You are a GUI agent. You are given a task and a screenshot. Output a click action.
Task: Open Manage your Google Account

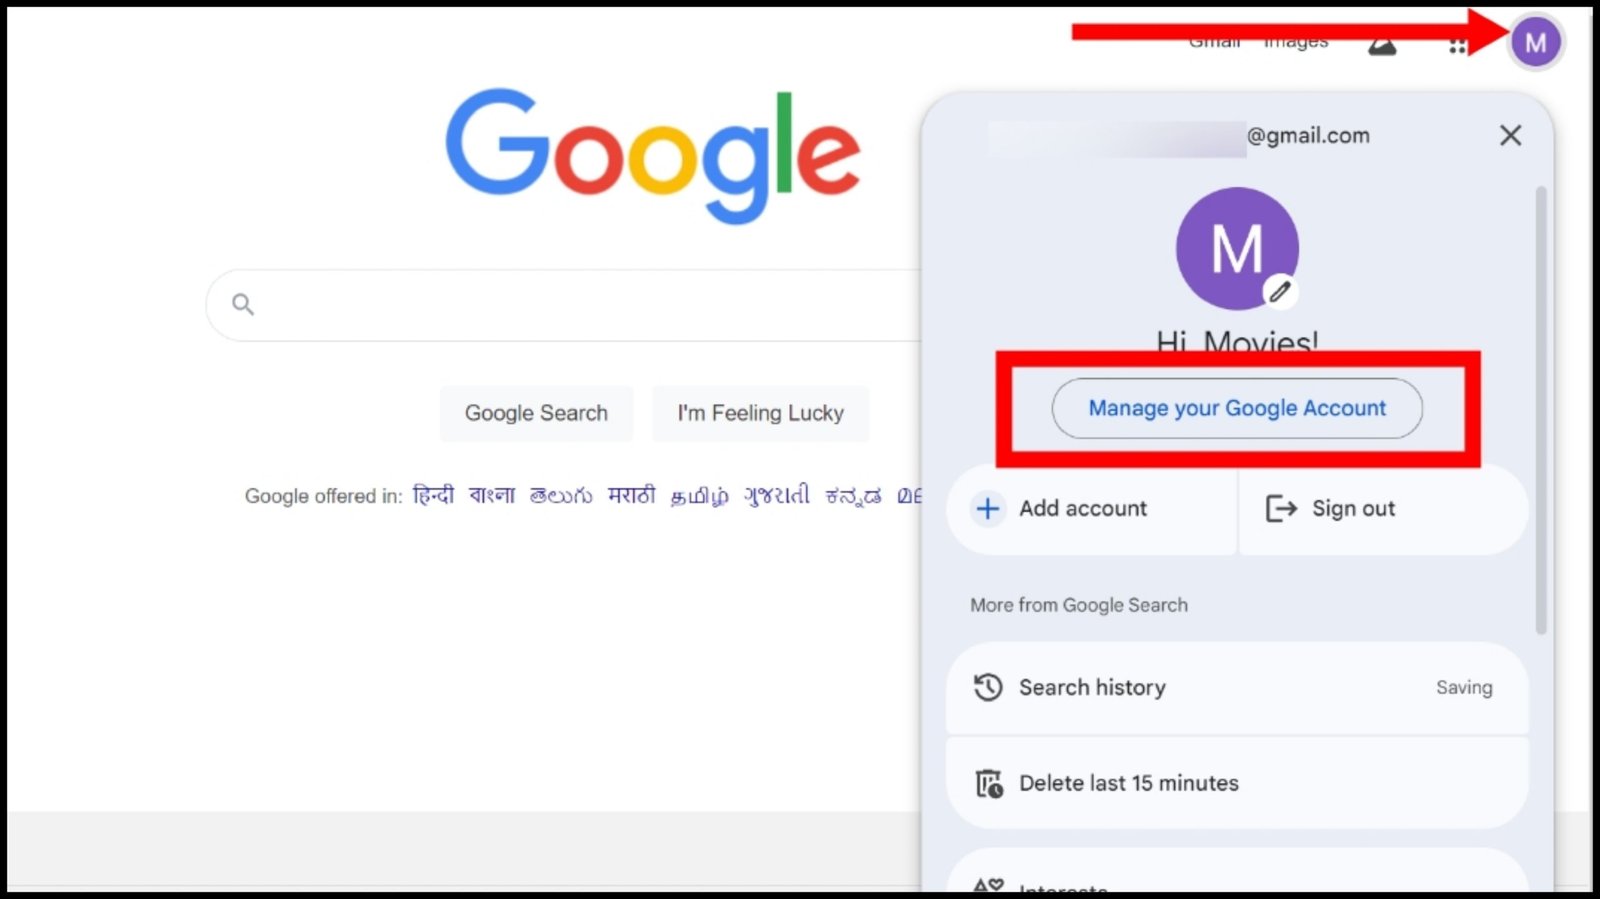1237,408
